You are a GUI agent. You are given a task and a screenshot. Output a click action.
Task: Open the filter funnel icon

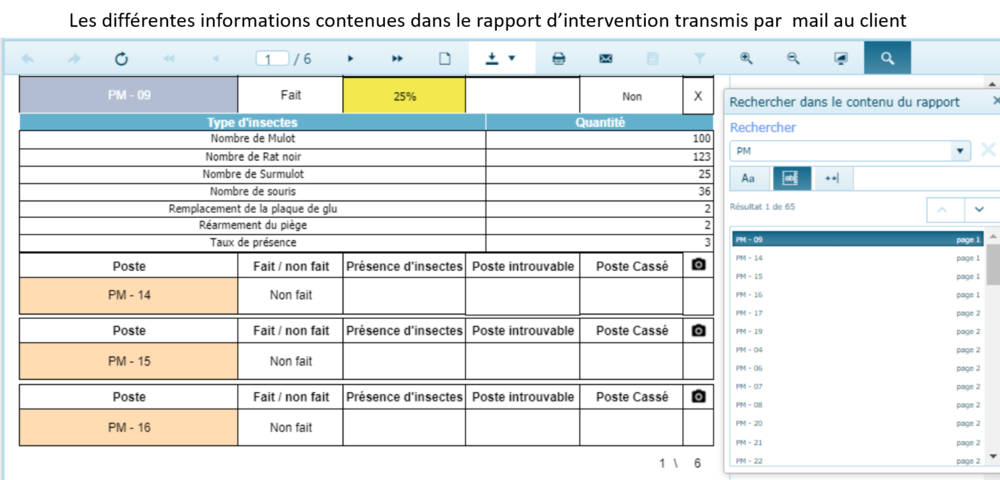(700, 59)
